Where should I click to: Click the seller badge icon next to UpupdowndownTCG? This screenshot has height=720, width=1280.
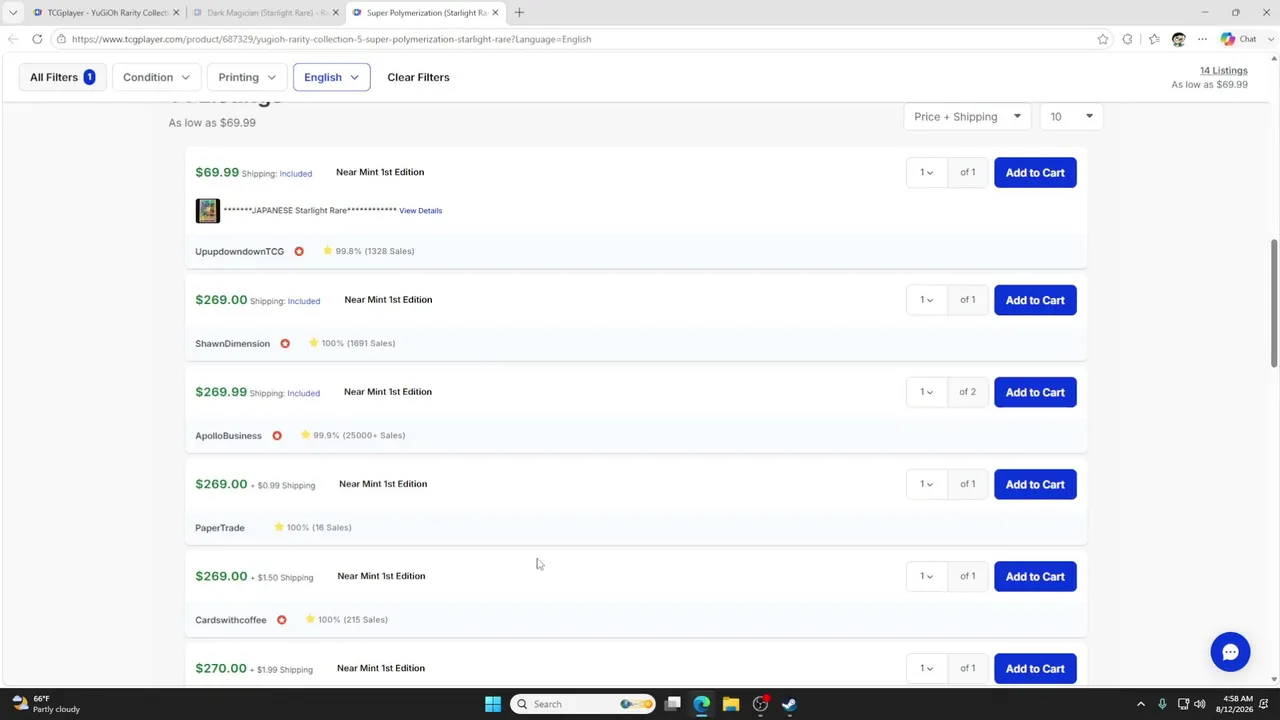tap(299, 252)
